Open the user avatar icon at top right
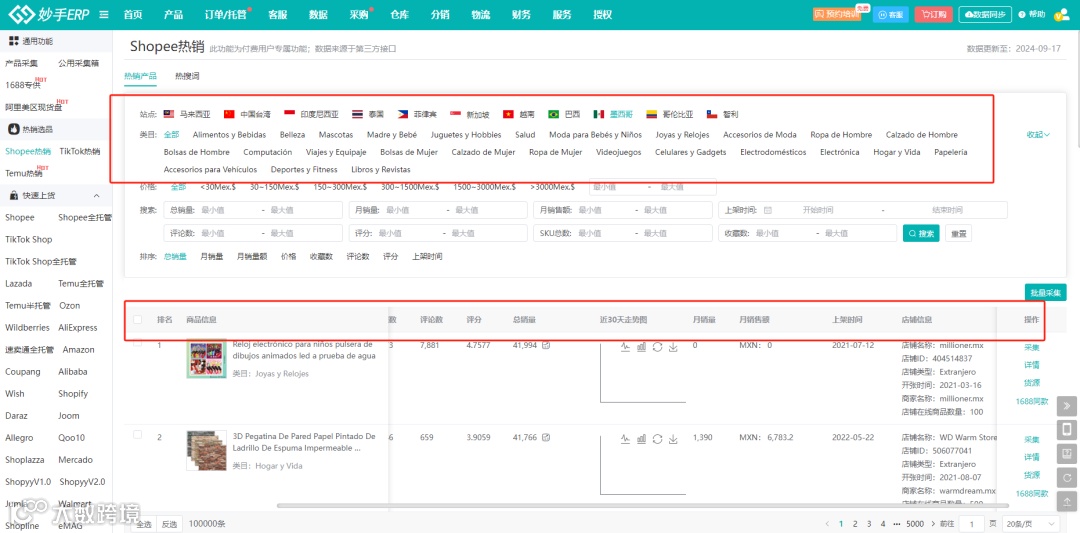This screenshot has height=533, width=1080. point(1062,14)
